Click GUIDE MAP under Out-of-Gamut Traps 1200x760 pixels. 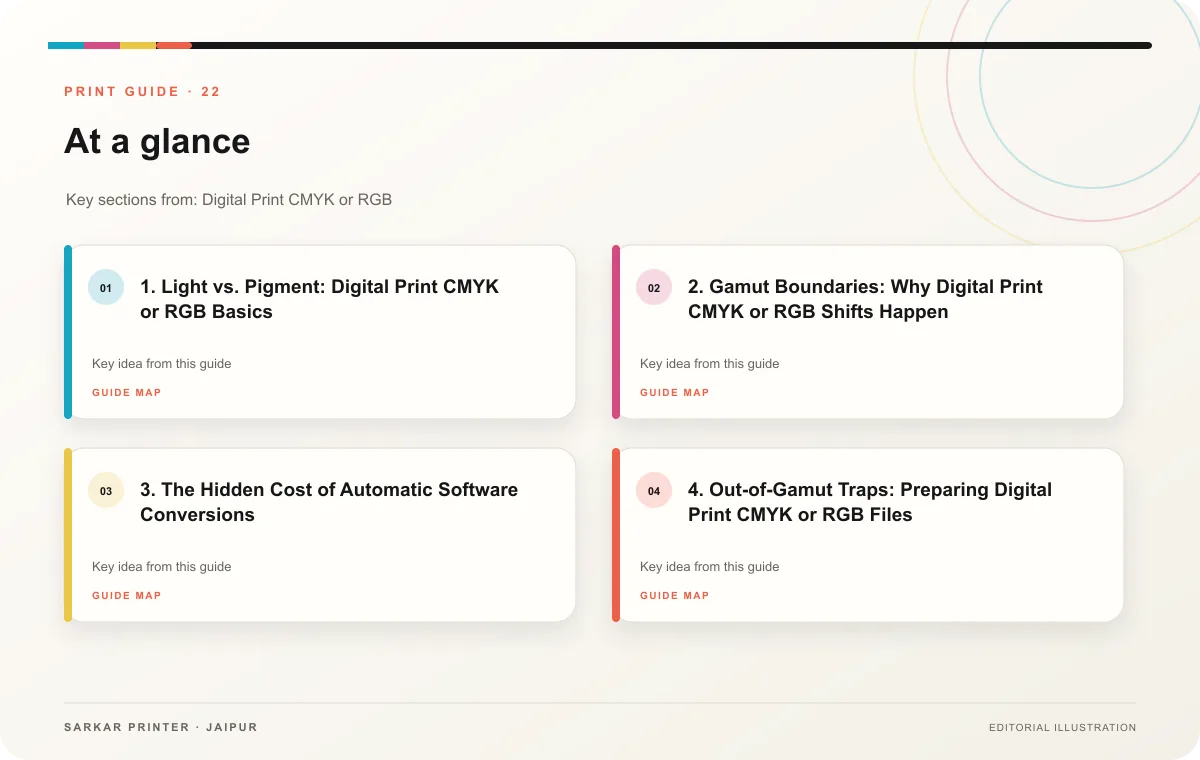[674, 596]
